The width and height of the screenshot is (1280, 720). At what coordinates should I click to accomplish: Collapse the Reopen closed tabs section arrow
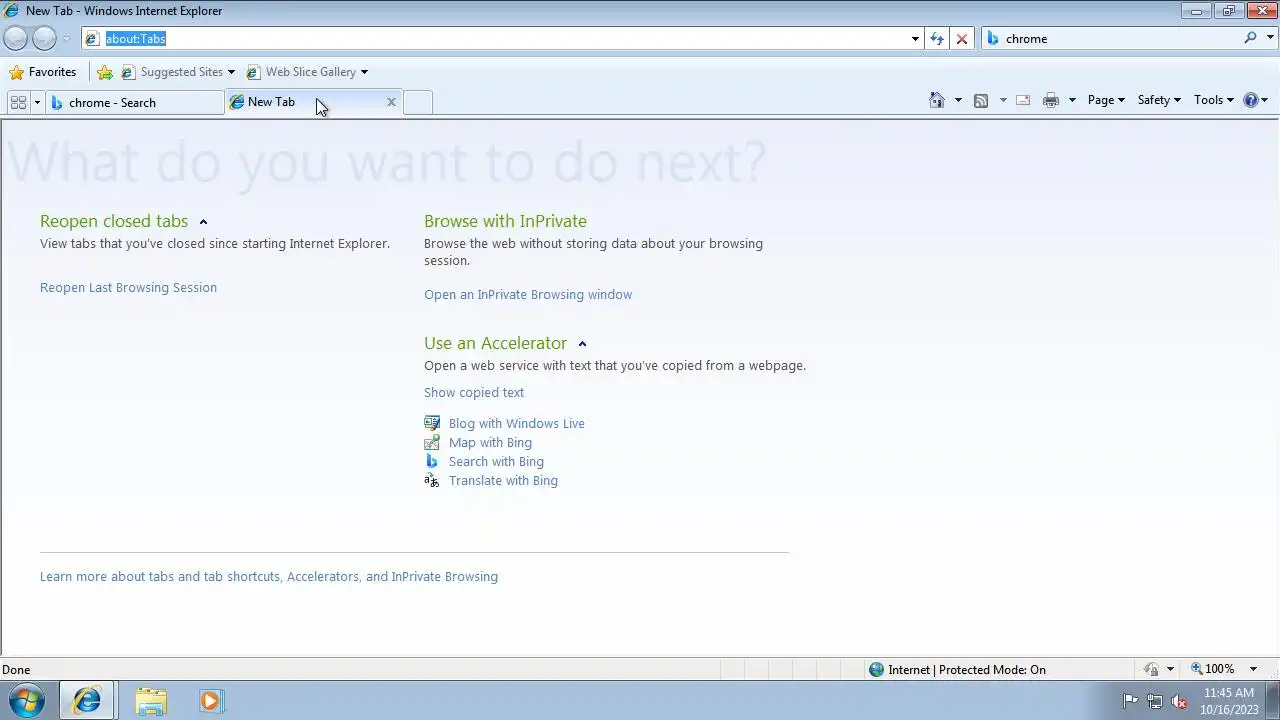(203, 222)
